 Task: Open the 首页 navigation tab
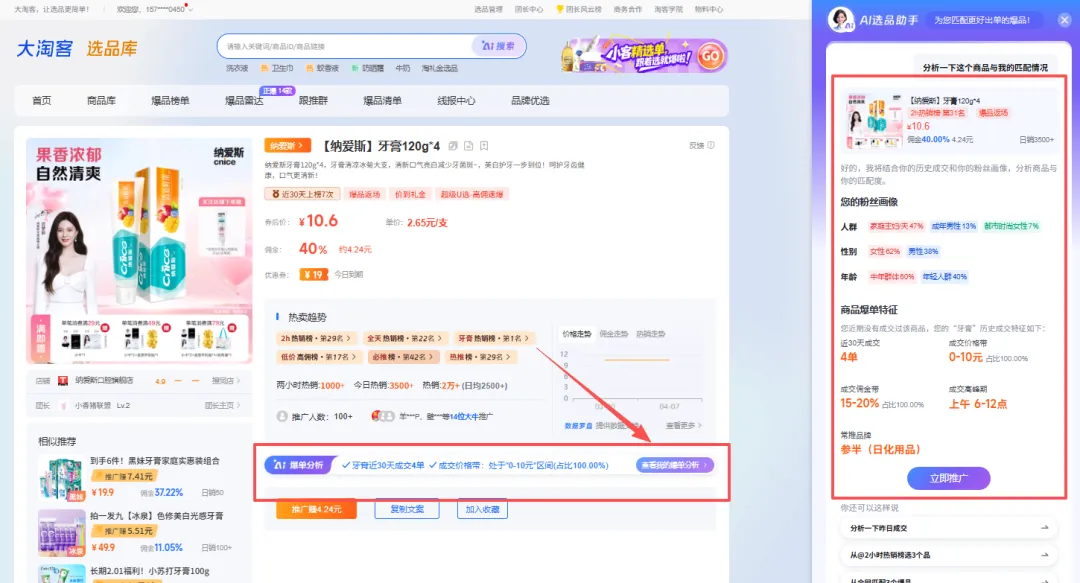click(41, 101)
